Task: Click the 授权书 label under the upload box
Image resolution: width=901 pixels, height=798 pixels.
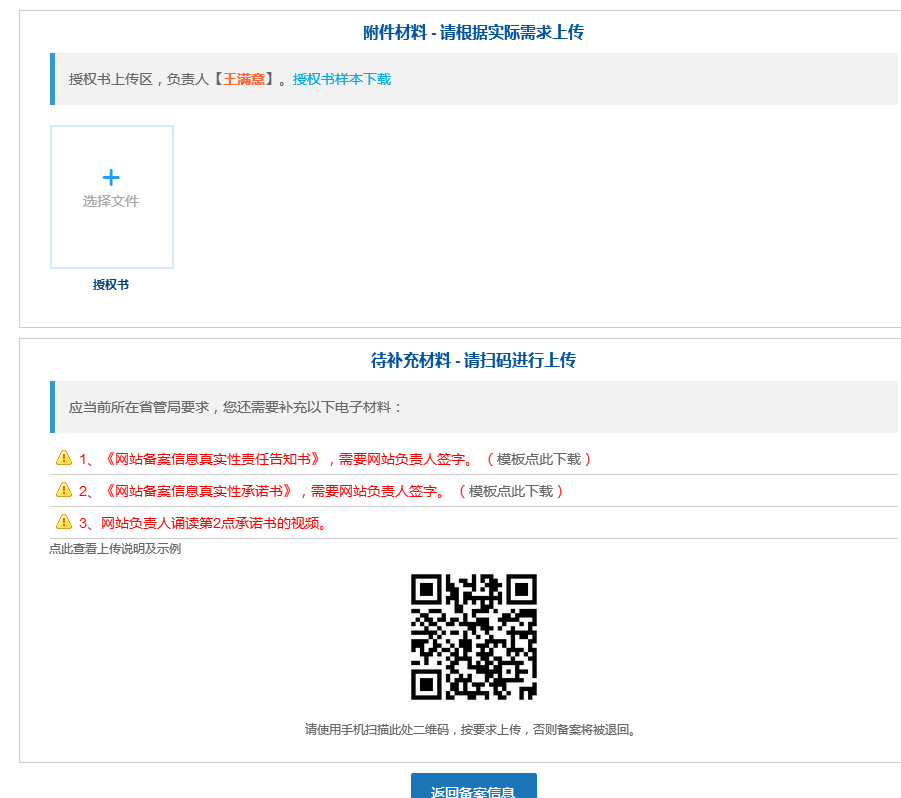Action: click(x=111, y=284)
